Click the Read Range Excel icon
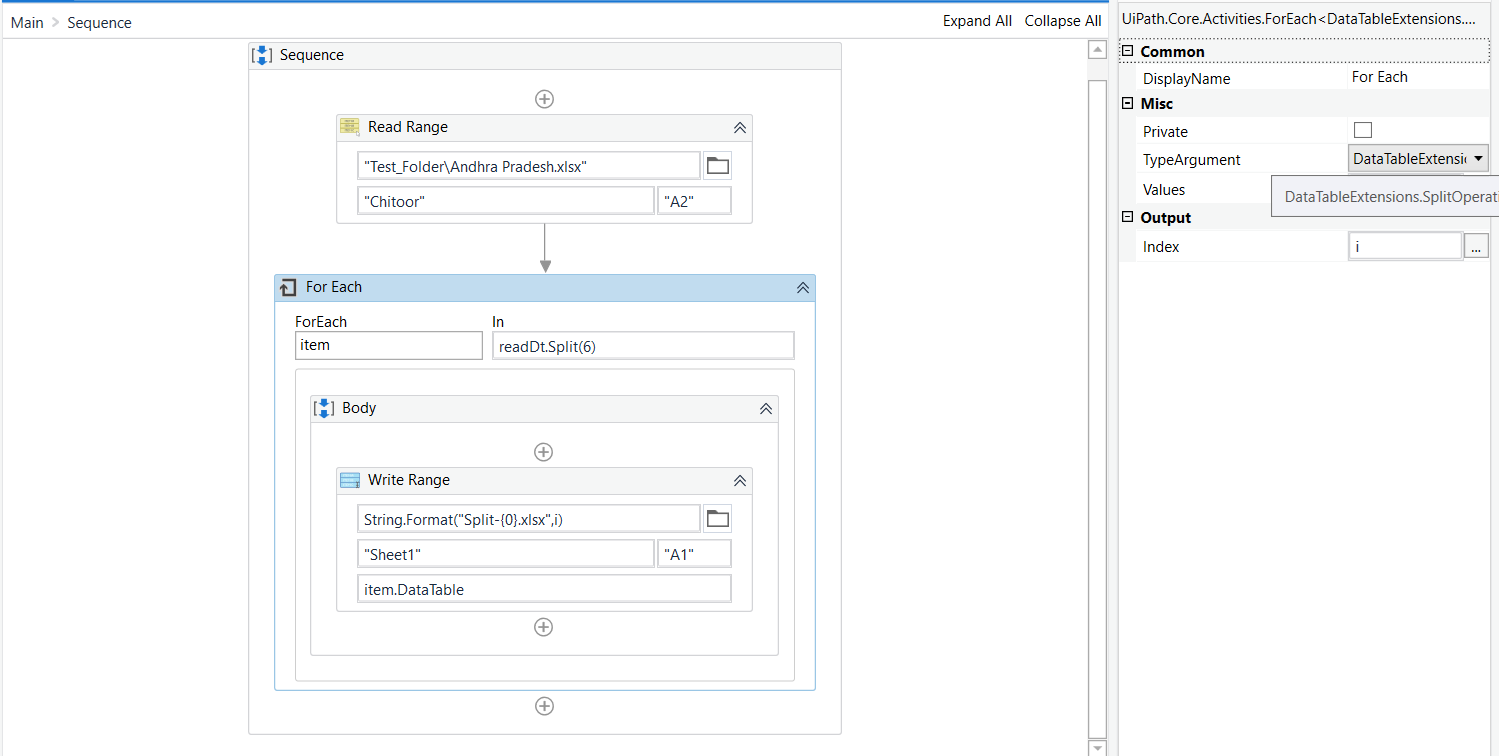This screenshot has height=756, width=1499. 348,127
